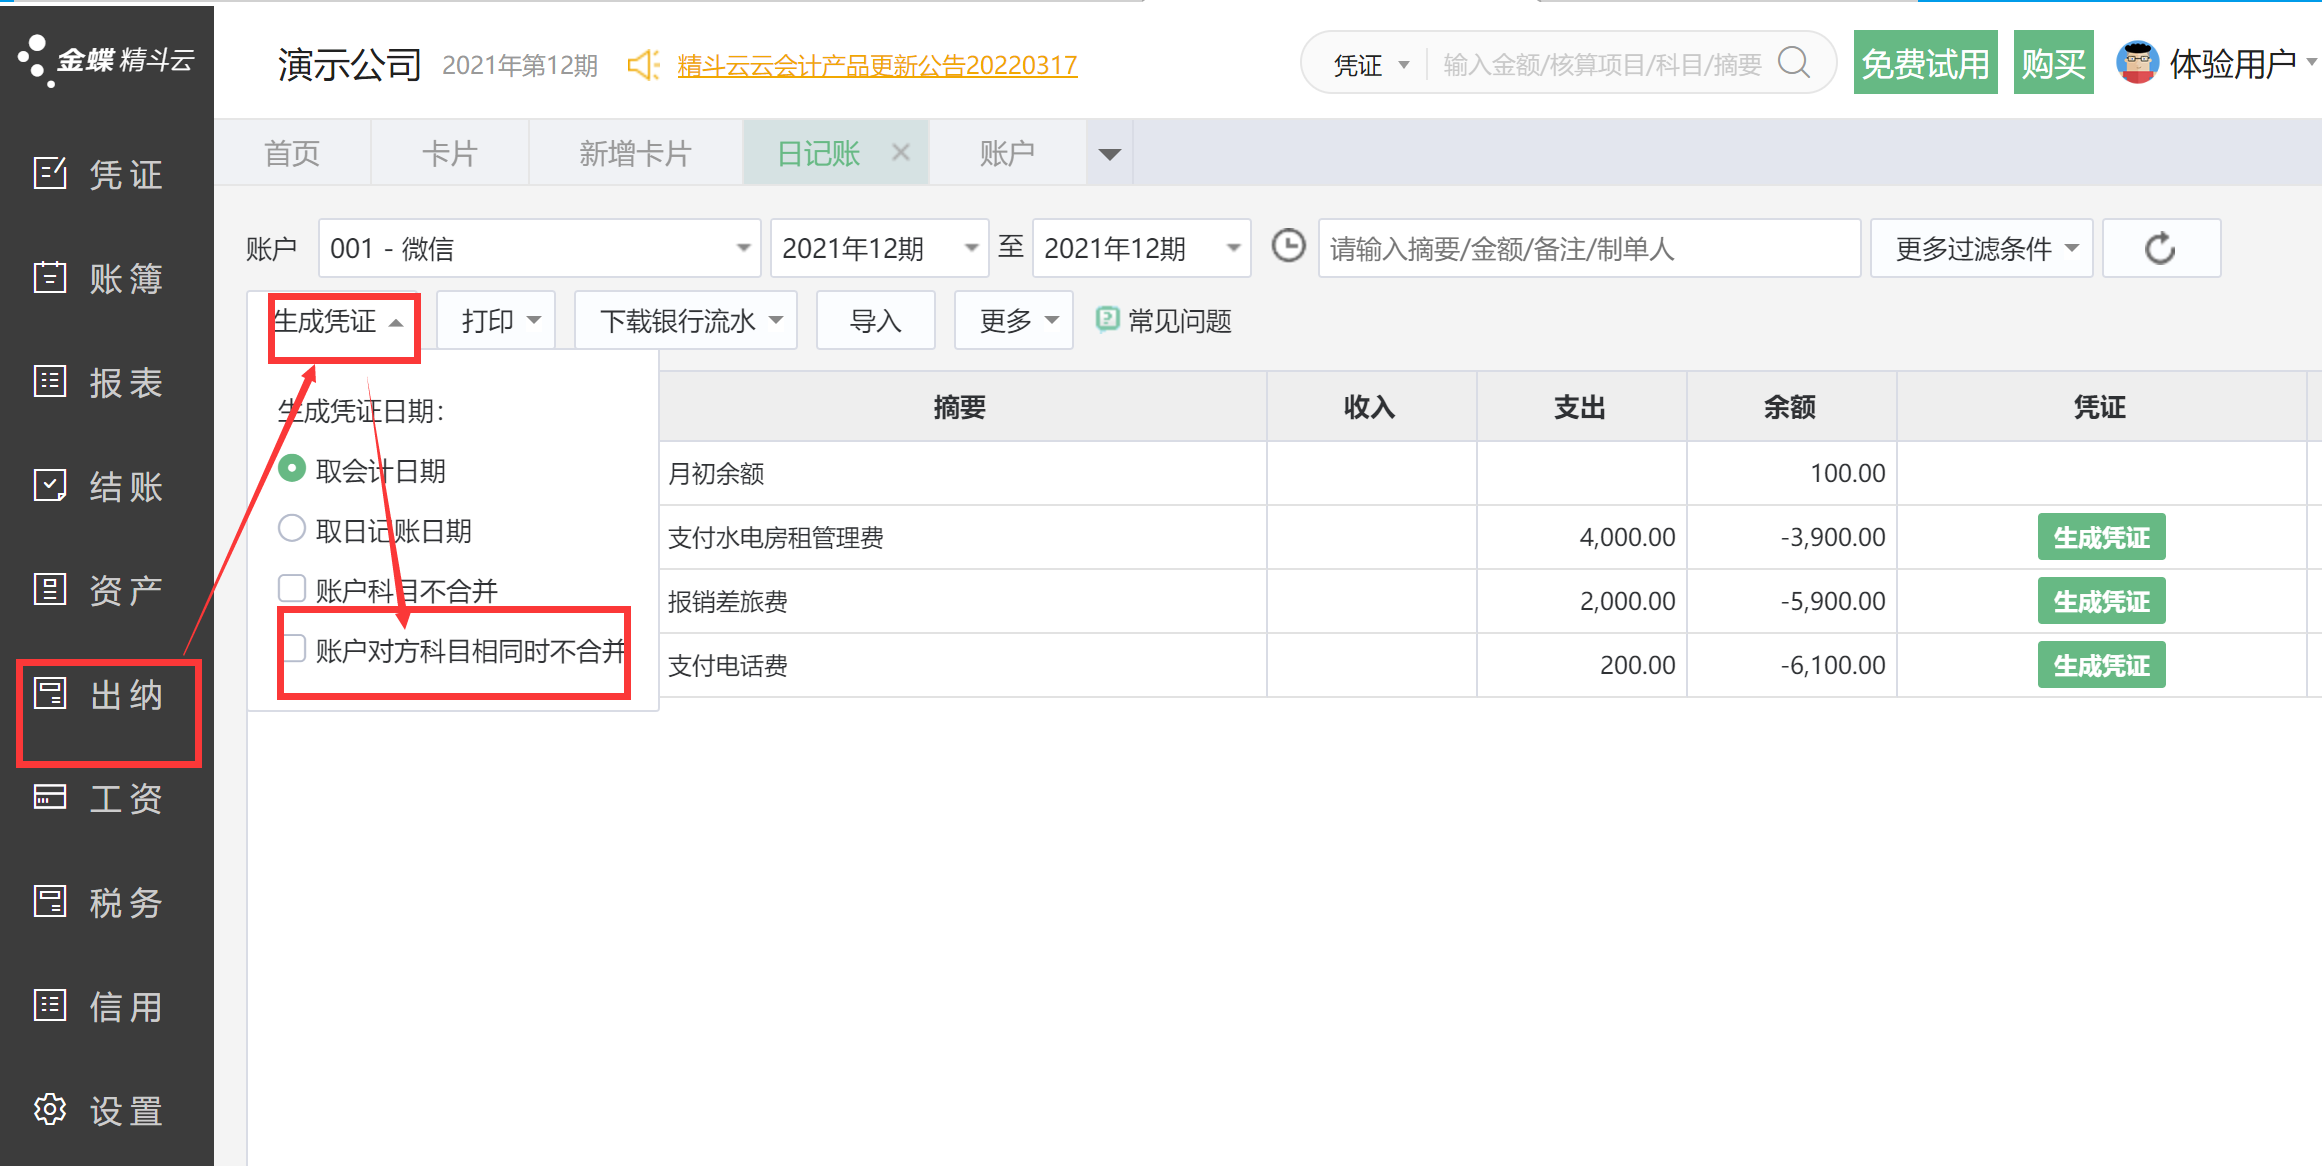
Task: Switch to the 首页 tab
Action: point(292,153)
